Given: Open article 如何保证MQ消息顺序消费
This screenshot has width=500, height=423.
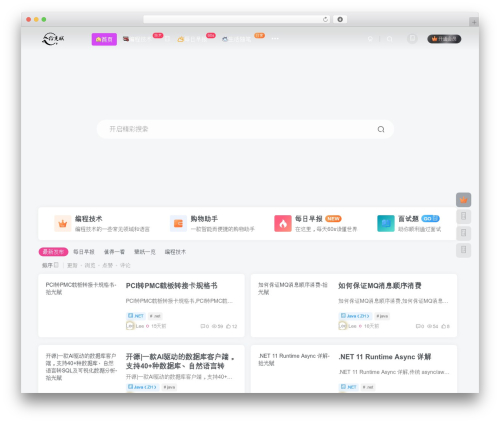Looking at the screenshot, I should coord(380,286).
